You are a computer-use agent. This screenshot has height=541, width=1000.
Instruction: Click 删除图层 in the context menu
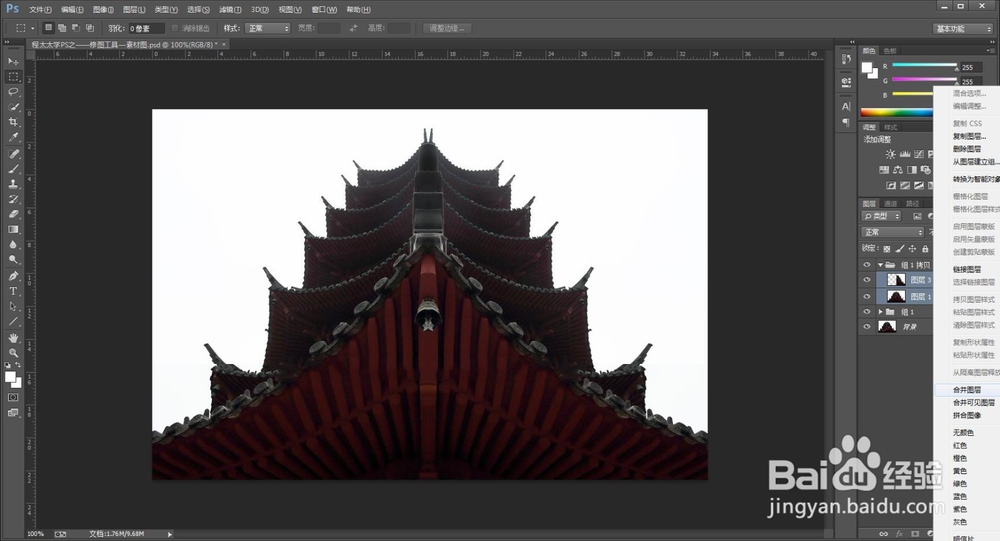(x=968, y=148)
